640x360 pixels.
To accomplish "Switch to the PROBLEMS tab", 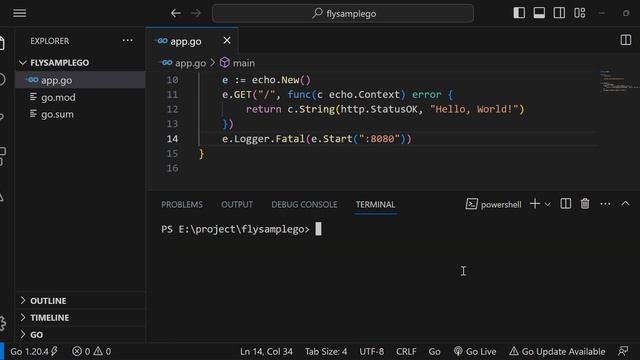I will pyautogui.click(x=182, y=204).
